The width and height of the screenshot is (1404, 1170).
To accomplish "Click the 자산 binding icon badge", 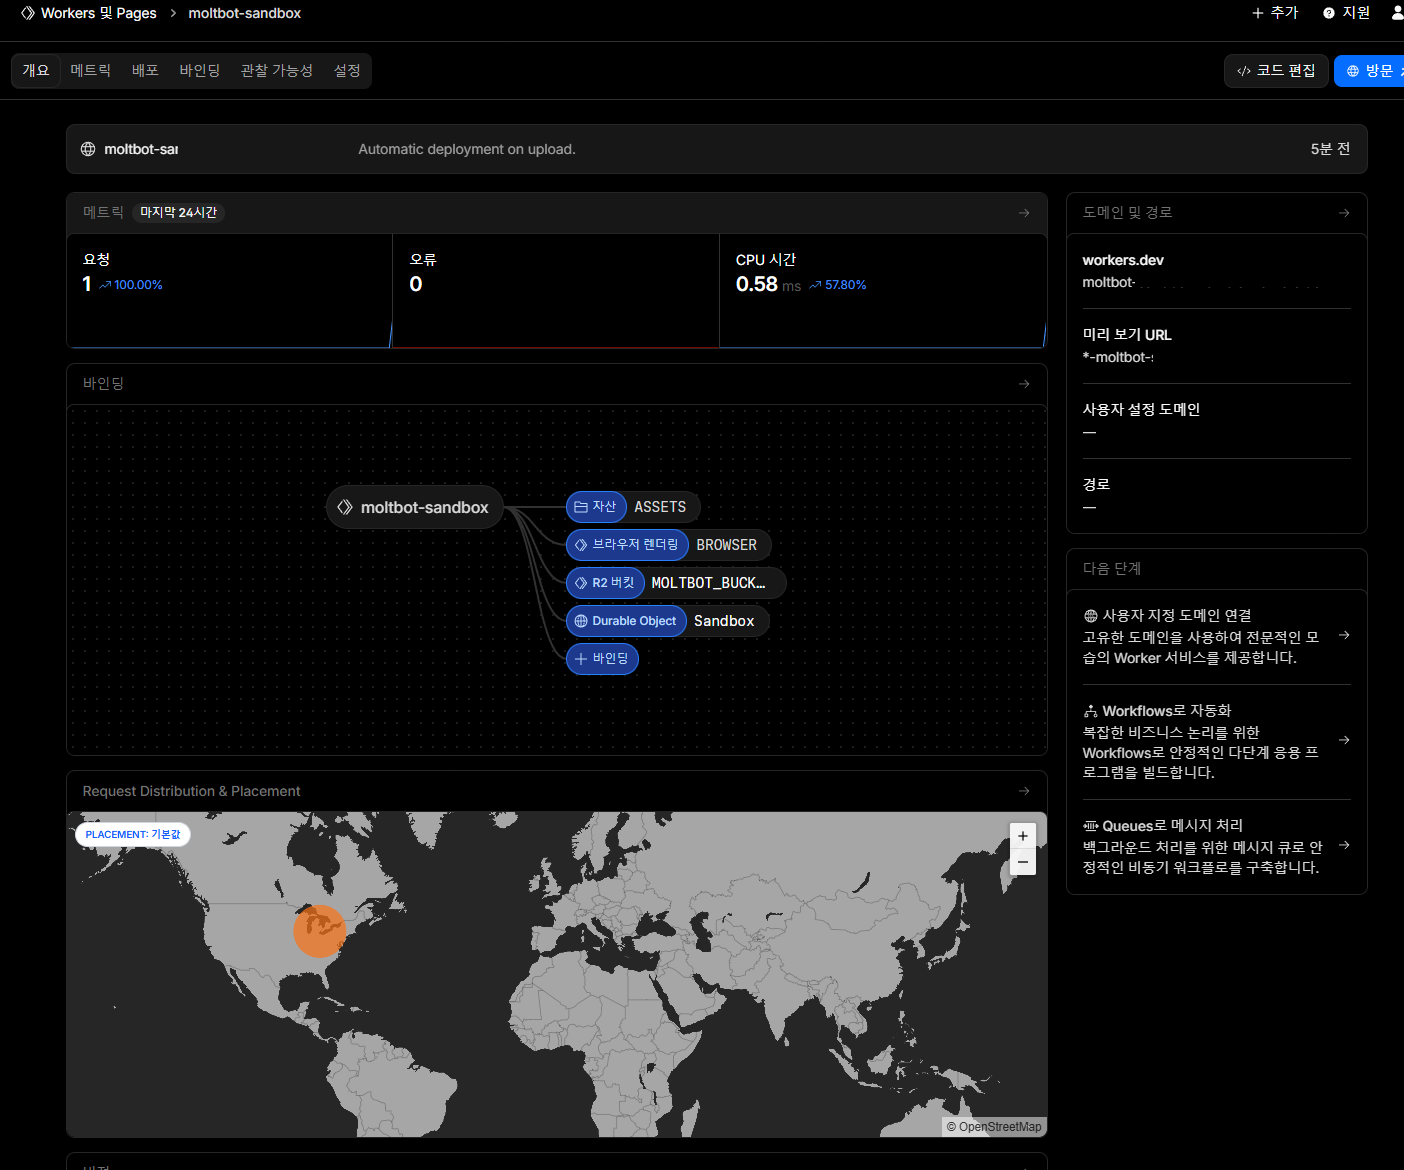I will [596, 507].
